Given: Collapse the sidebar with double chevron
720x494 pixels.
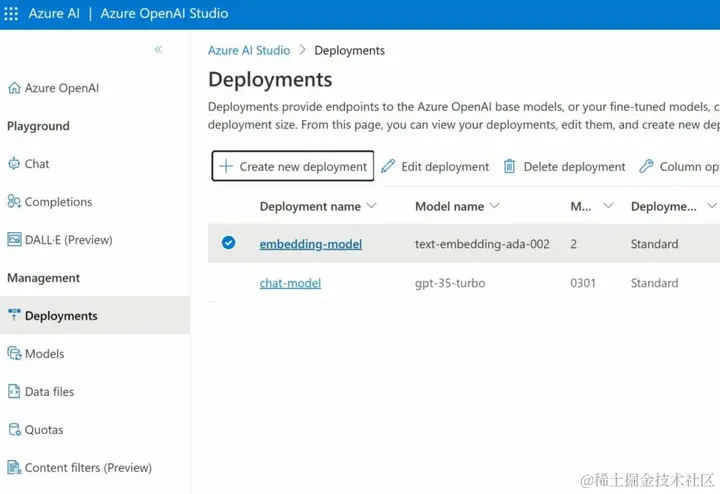Looking at the screenshot, I should (x=158, y=50).
